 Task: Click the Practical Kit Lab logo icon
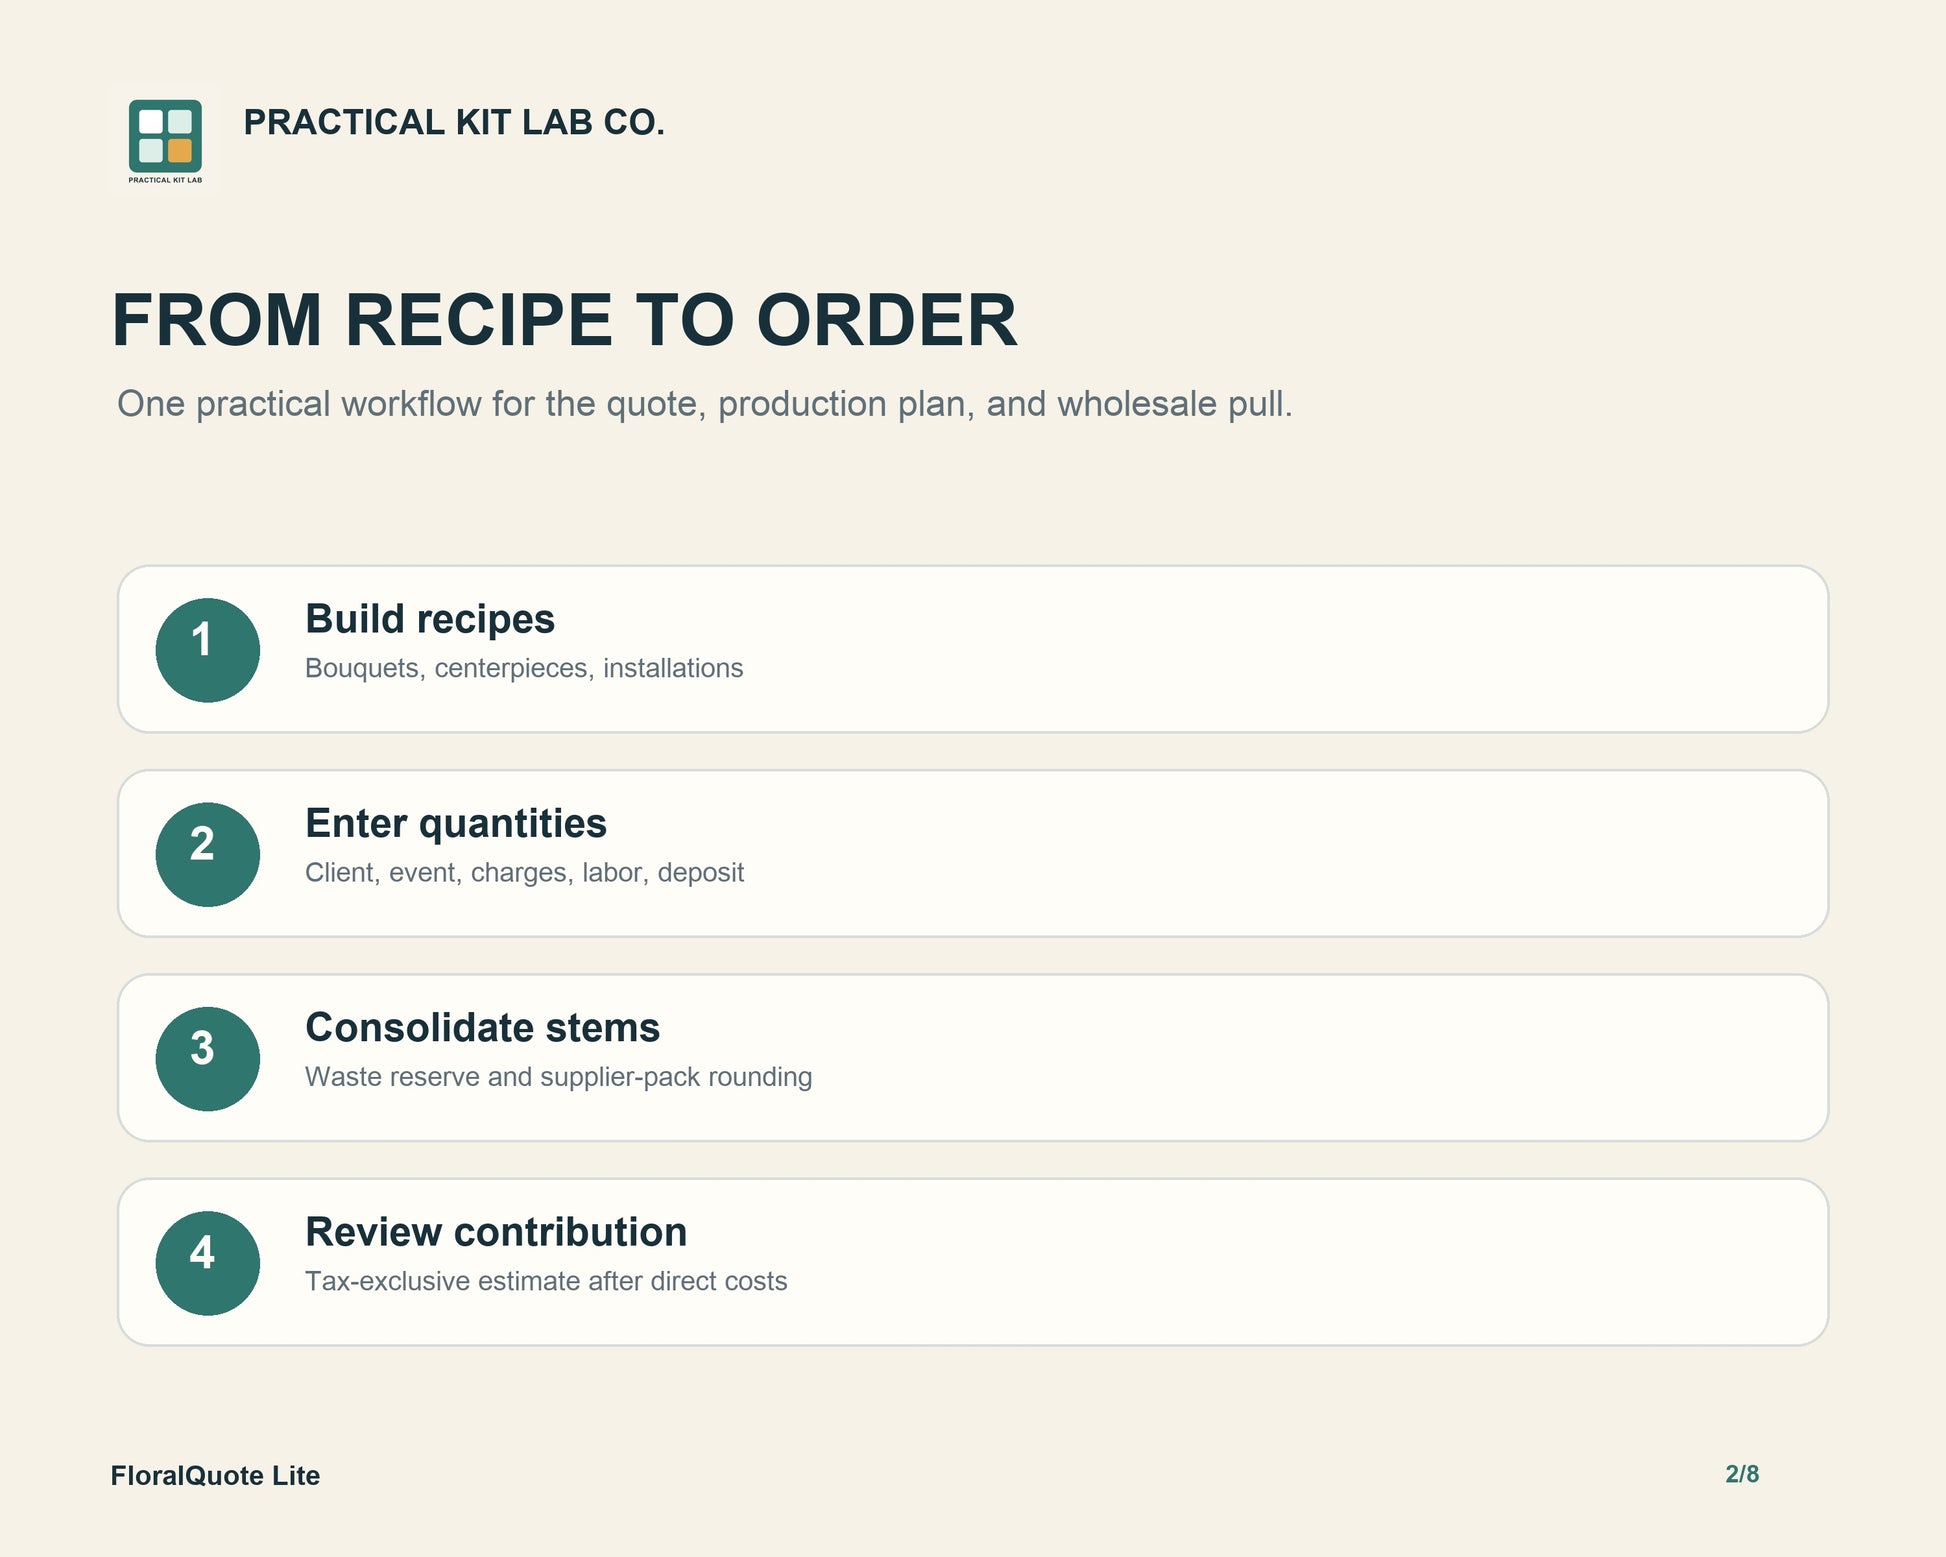coord(165,140)
